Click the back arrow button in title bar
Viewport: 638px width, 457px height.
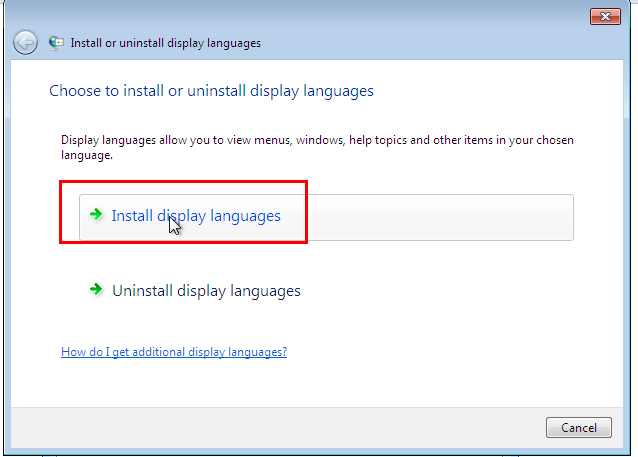point(25,42)
